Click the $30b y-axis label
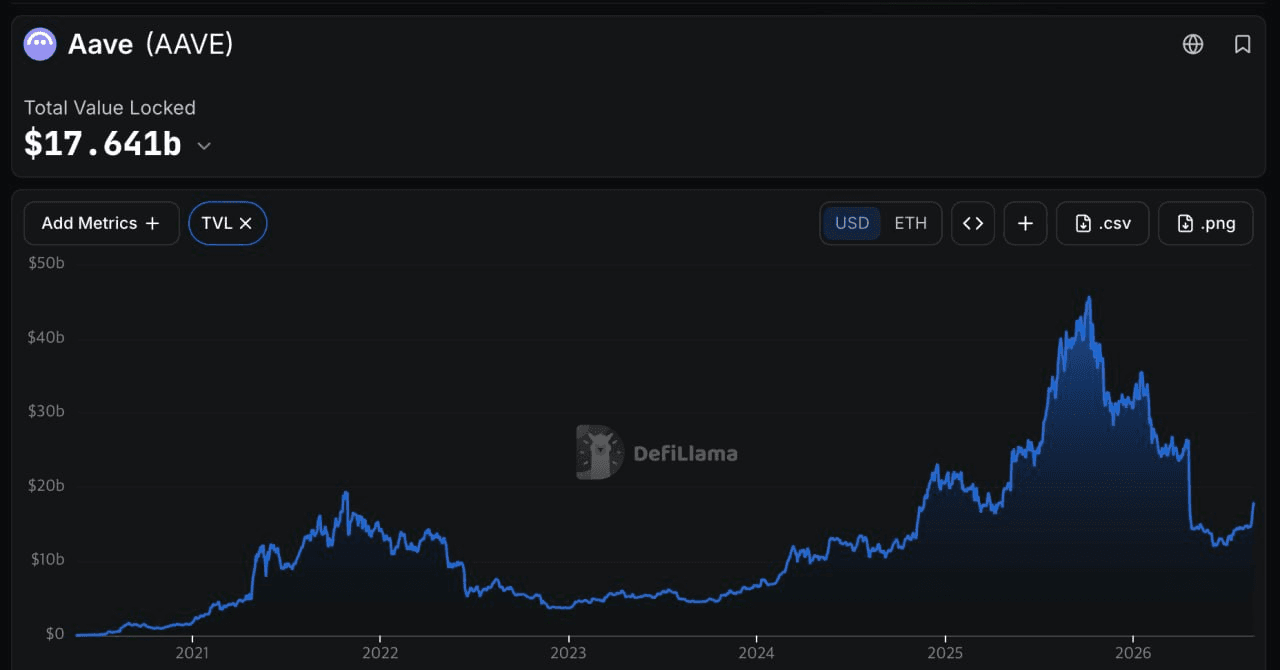The height and width of the screenshot is (670, 1280). coord(46,411)
